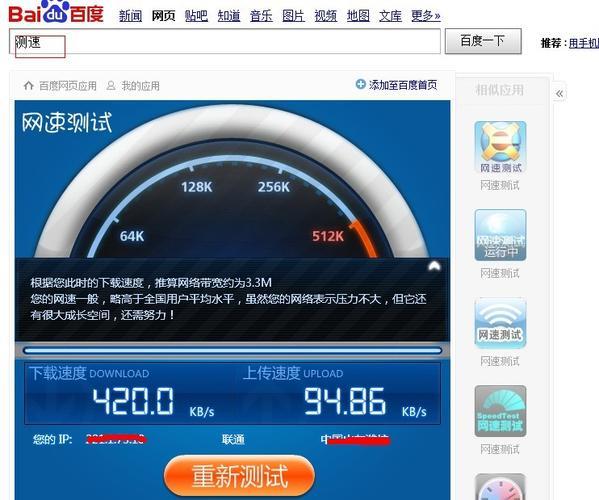599x500 pixels.
Task: Click the 256K gauge label
Action: click(x=274, y=187)
